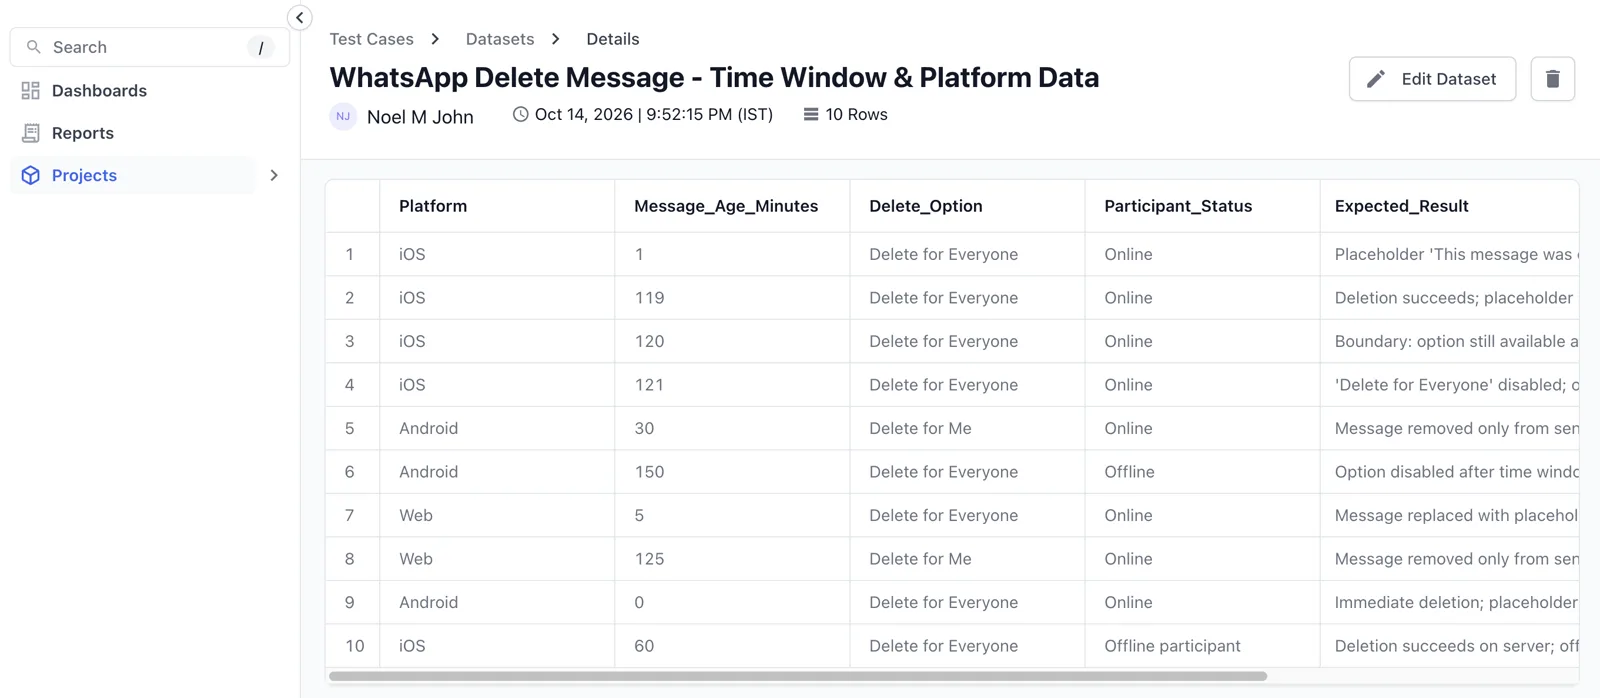Click the search magnifier icon

(x=34, y=47)
